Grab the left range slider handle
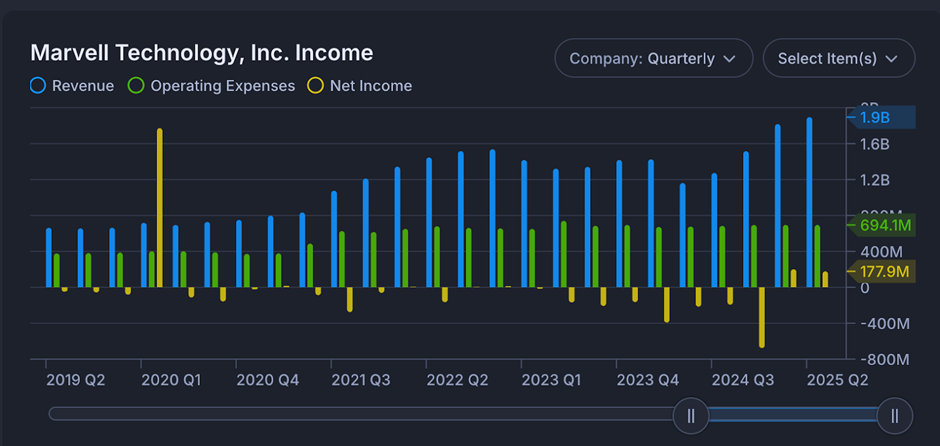 (x=691, y=415)
